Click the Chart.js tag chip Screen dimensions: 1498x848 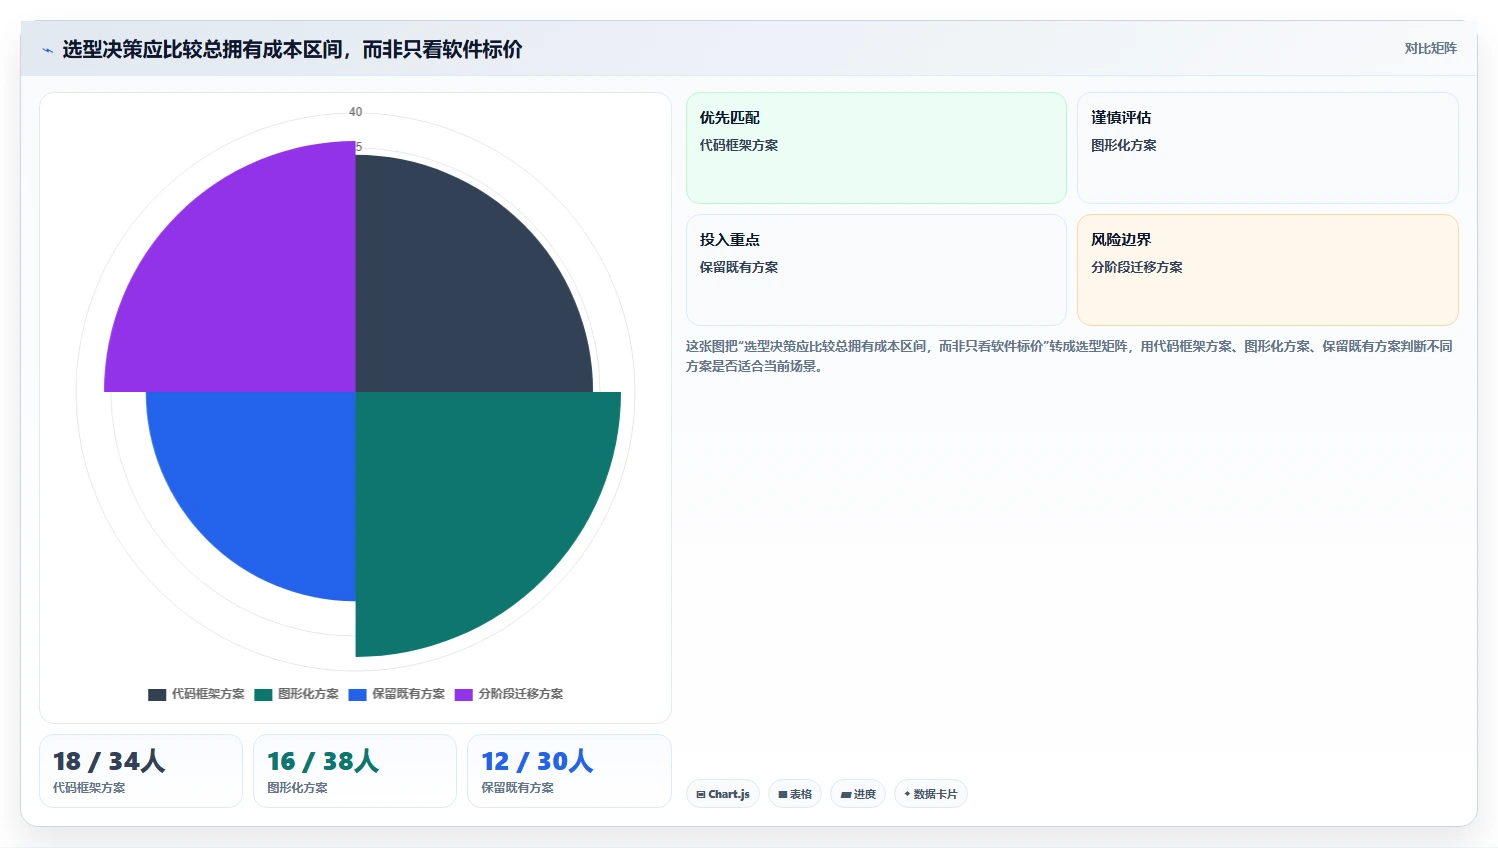(x=723, y=794)
